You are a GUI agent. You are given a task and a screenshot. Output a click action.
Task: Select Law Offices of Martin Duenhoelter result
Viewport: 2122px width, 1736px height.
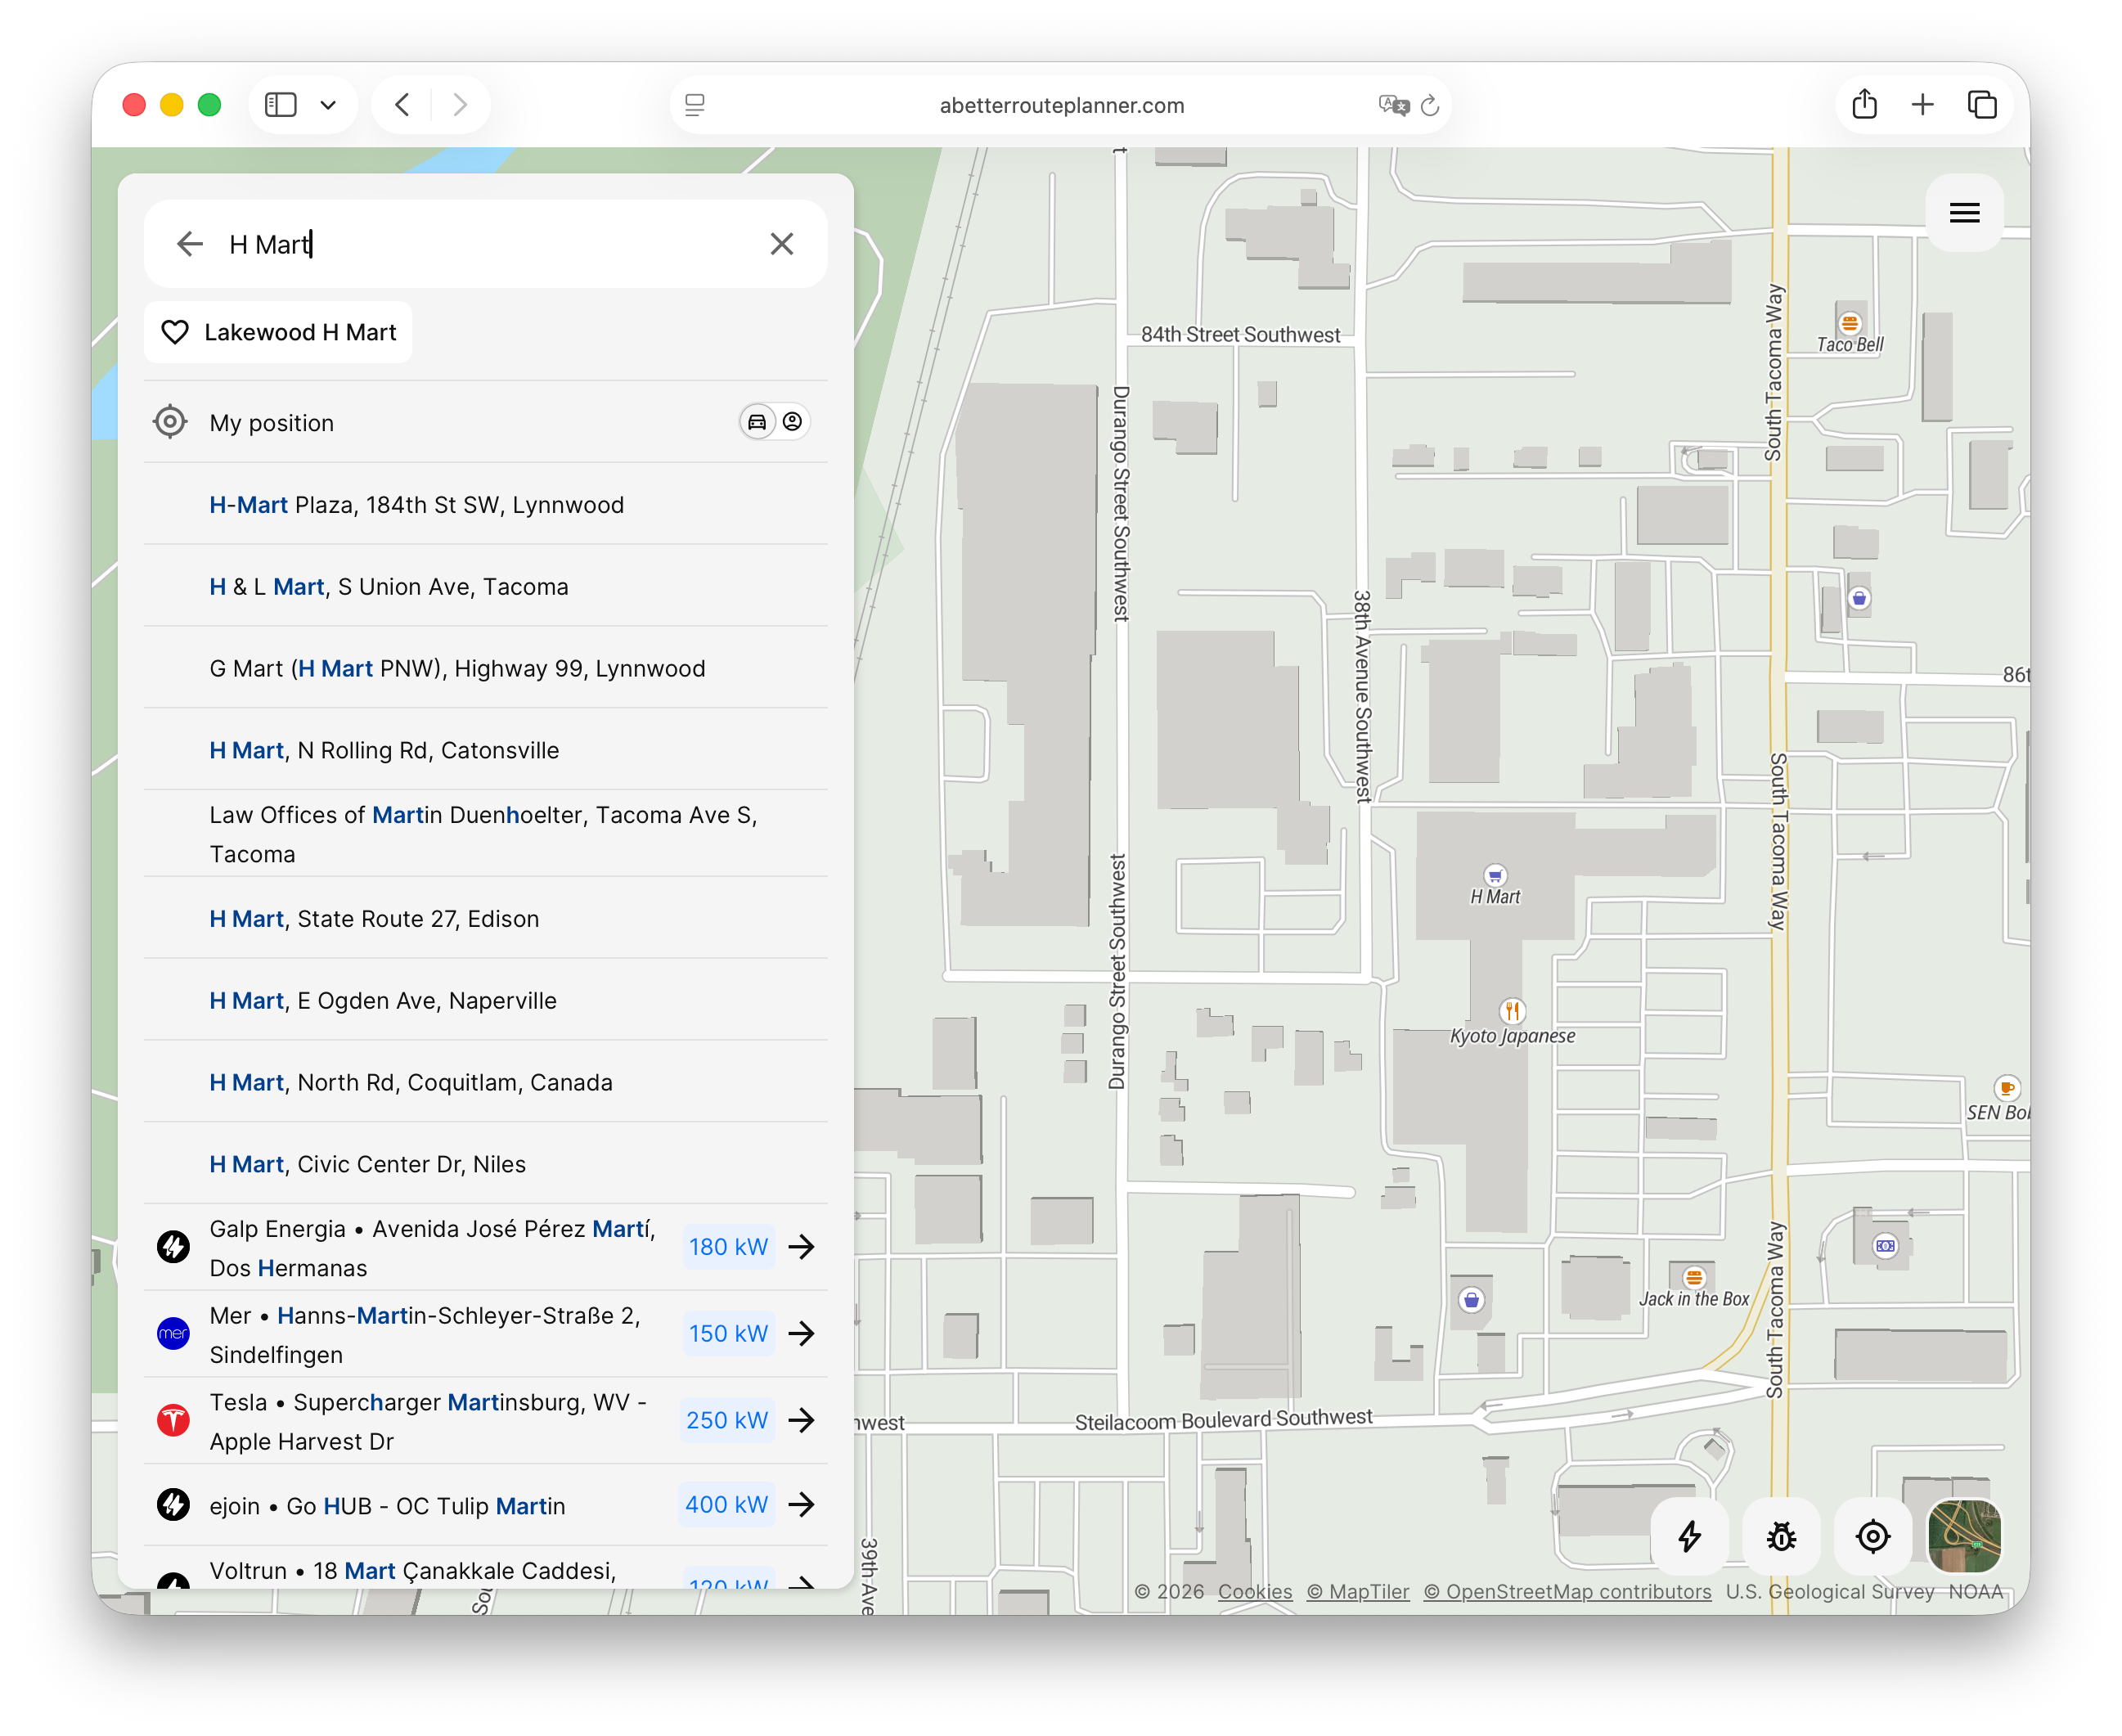click(x=486, y=834)
